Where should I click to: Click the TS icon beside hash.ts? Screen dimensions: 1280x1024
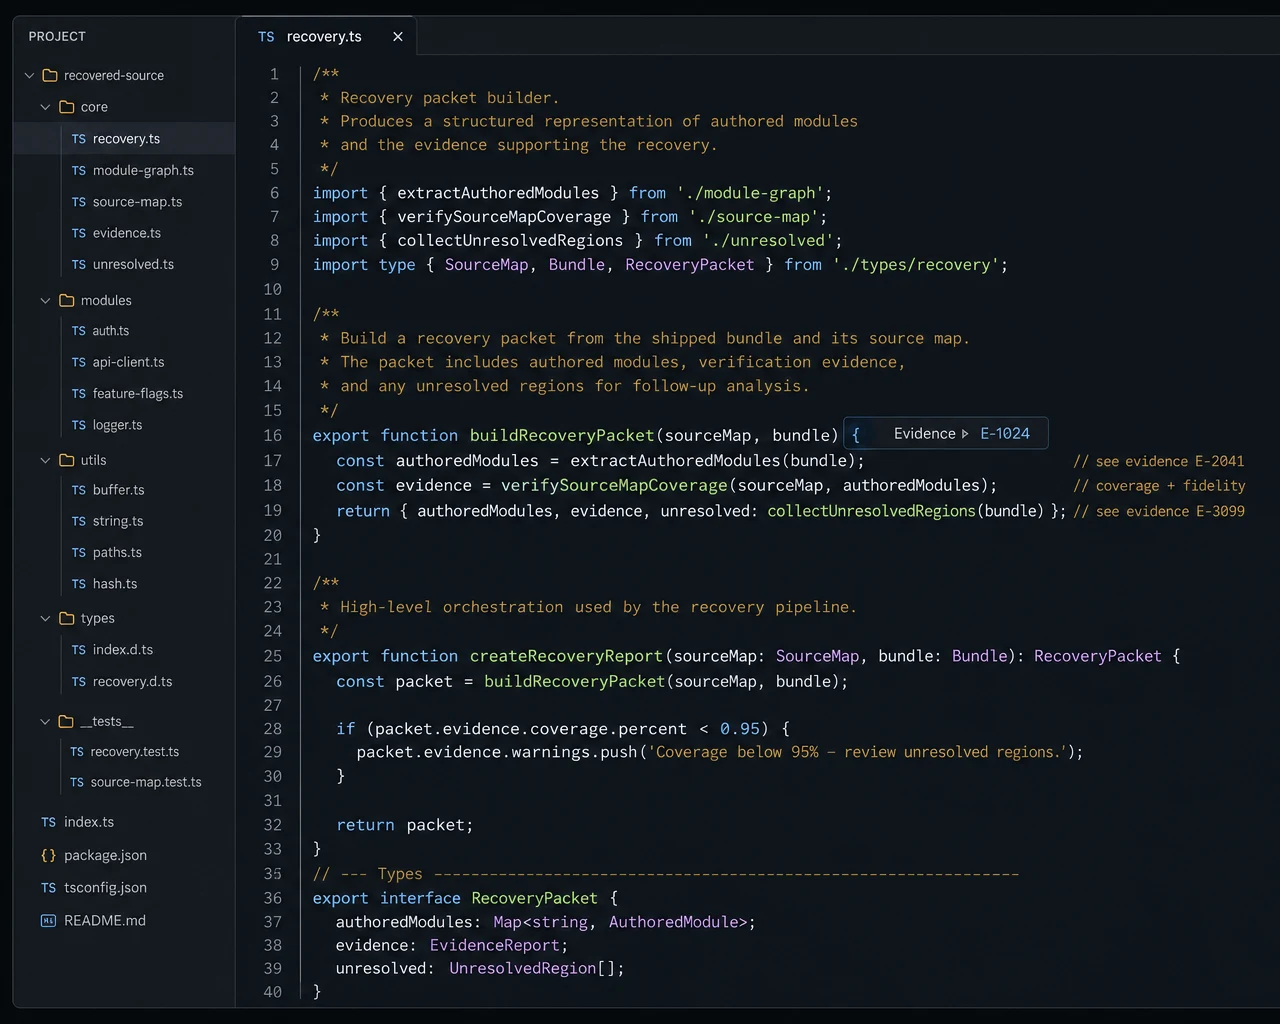[x=79, y=584]
